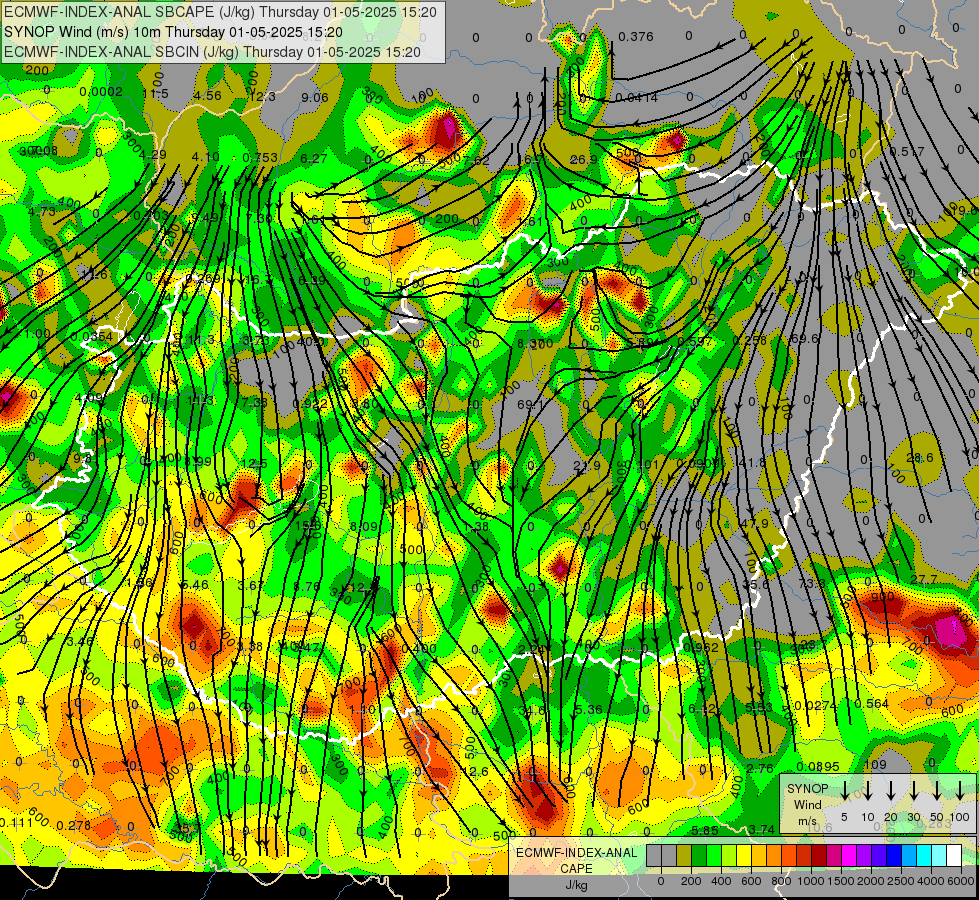979x900 pixels.
Task: Pick the purple CAPE legend swatch
Action: pos(863,855)
